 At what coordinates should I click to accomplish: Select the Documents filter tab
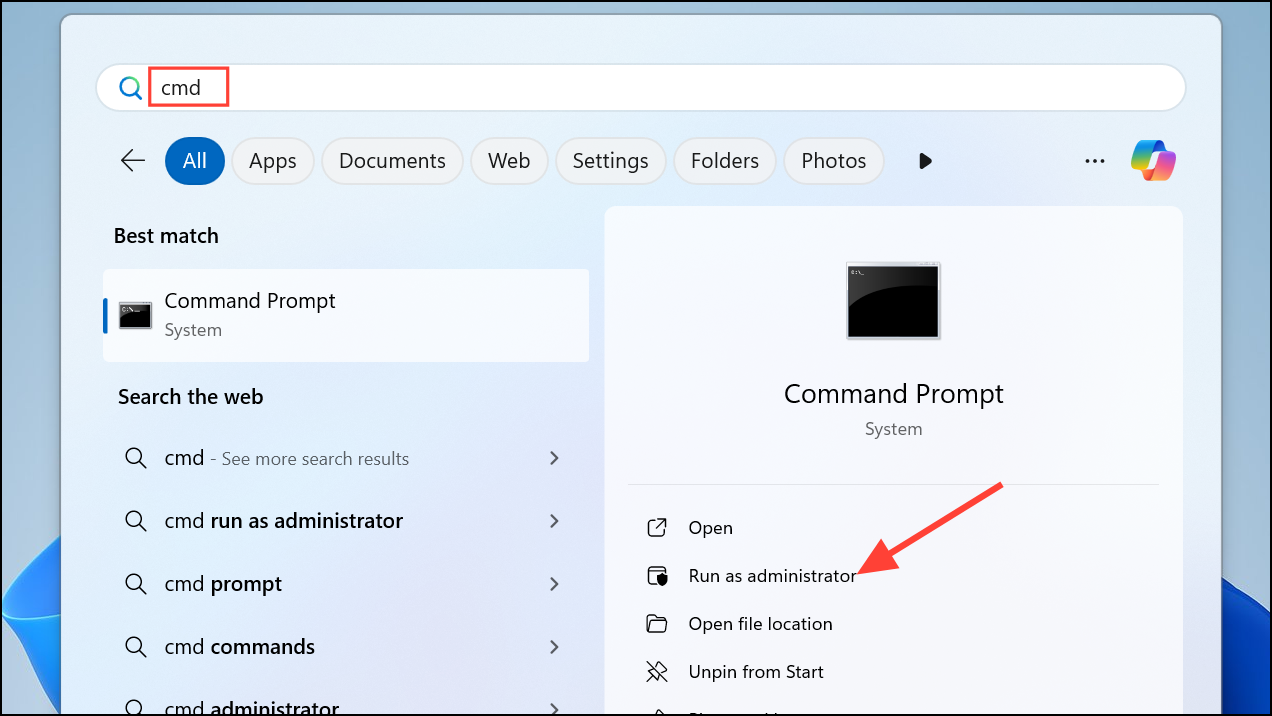click(392, 161)
